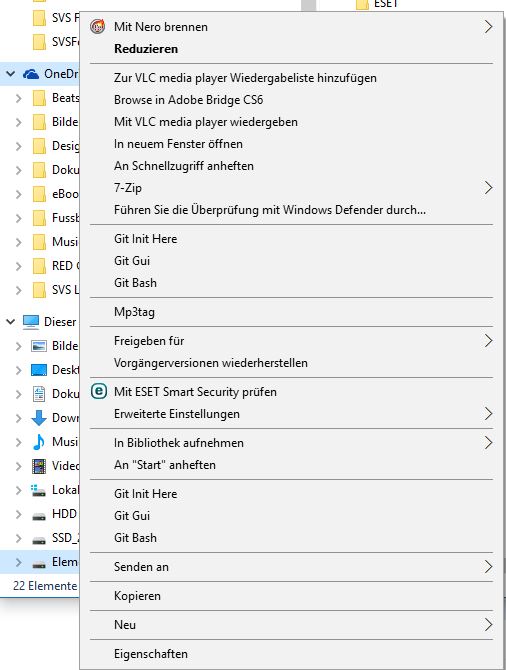The width and height of the screenshot is (506, 670).
Task: Select Kopieren from the context menu
Action: [x=291, y=596]
